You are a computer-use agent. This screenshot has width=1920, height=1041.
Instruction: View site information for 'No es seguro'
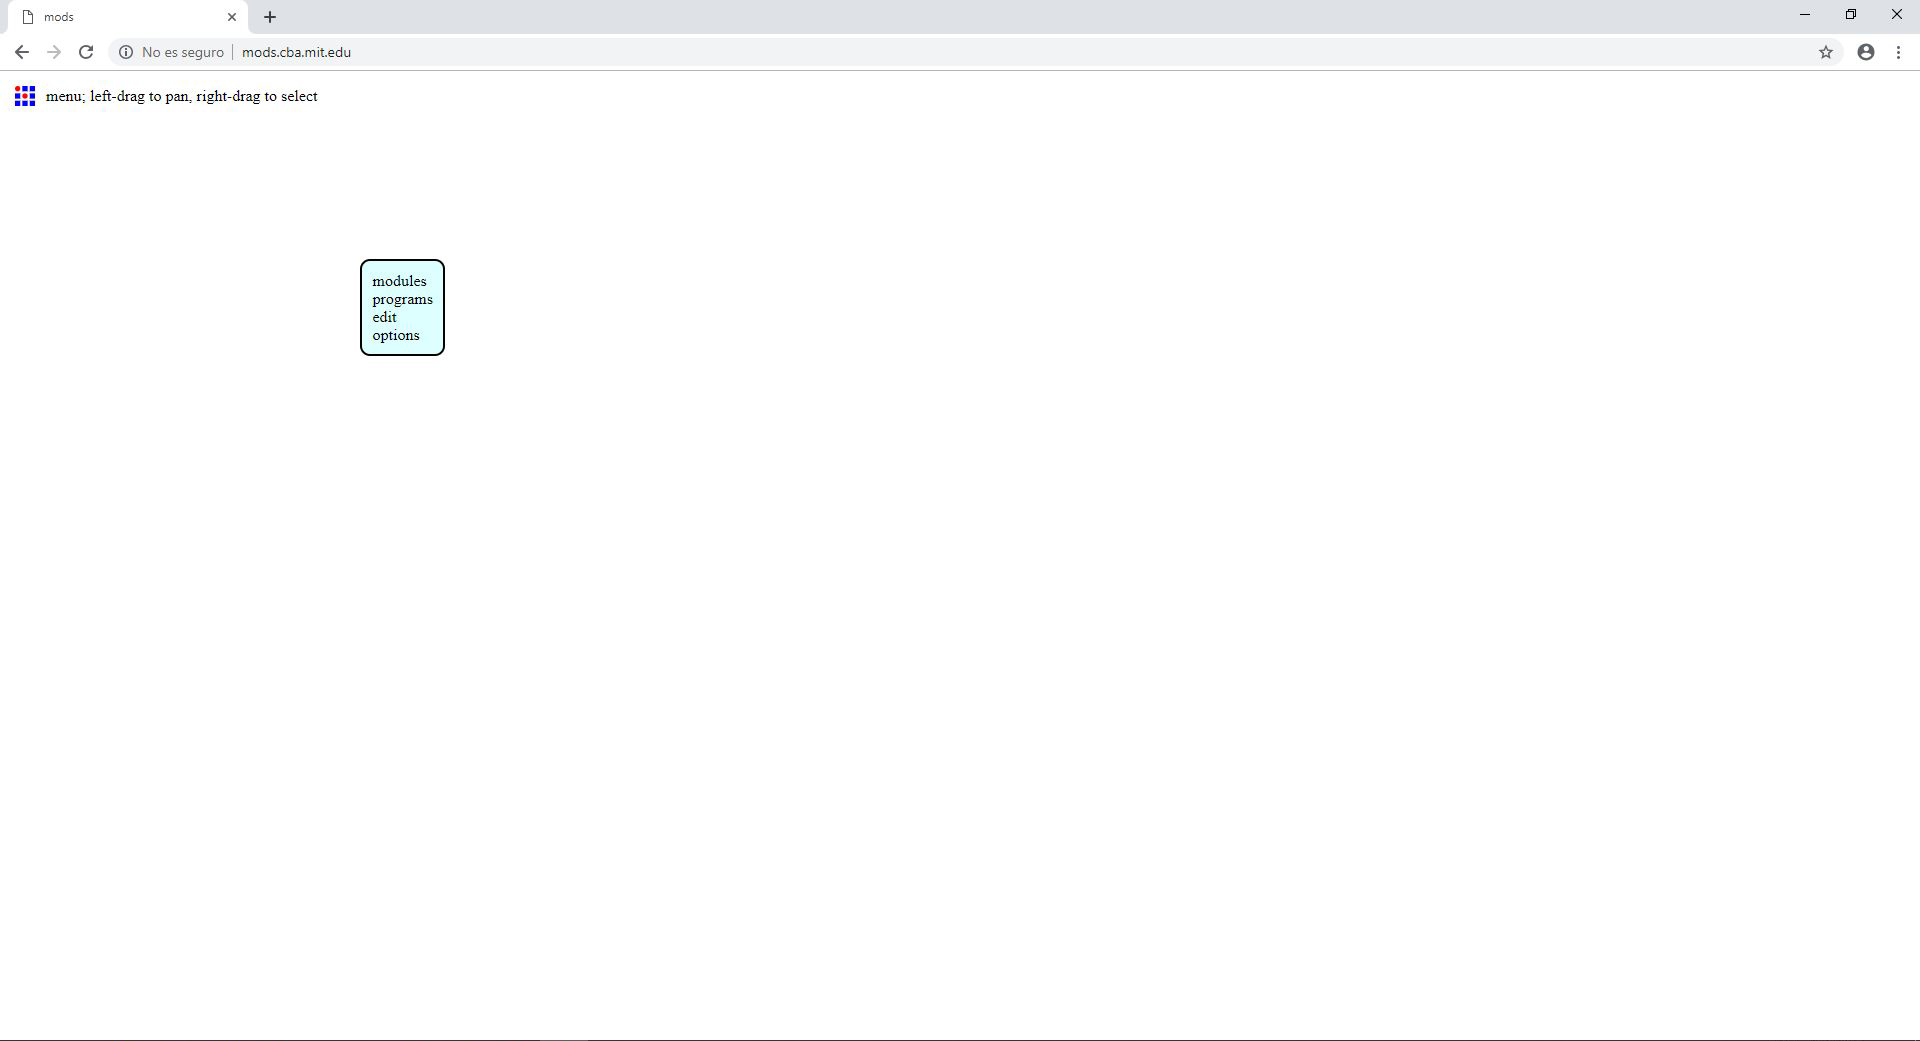coord(126,52)
